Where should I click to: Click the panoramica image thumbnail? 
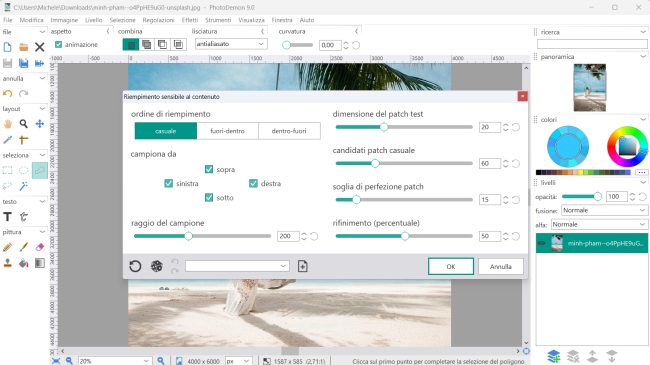click(x=589, y=88)
